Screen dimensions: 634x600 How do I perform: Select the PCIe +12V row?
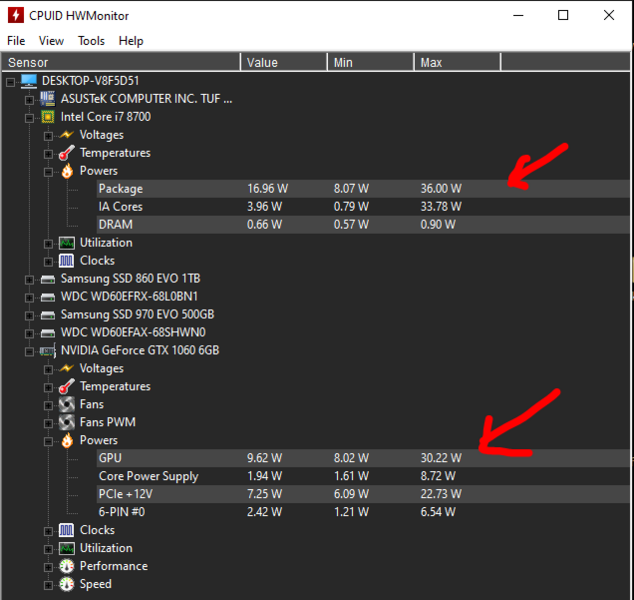[363, 494]
